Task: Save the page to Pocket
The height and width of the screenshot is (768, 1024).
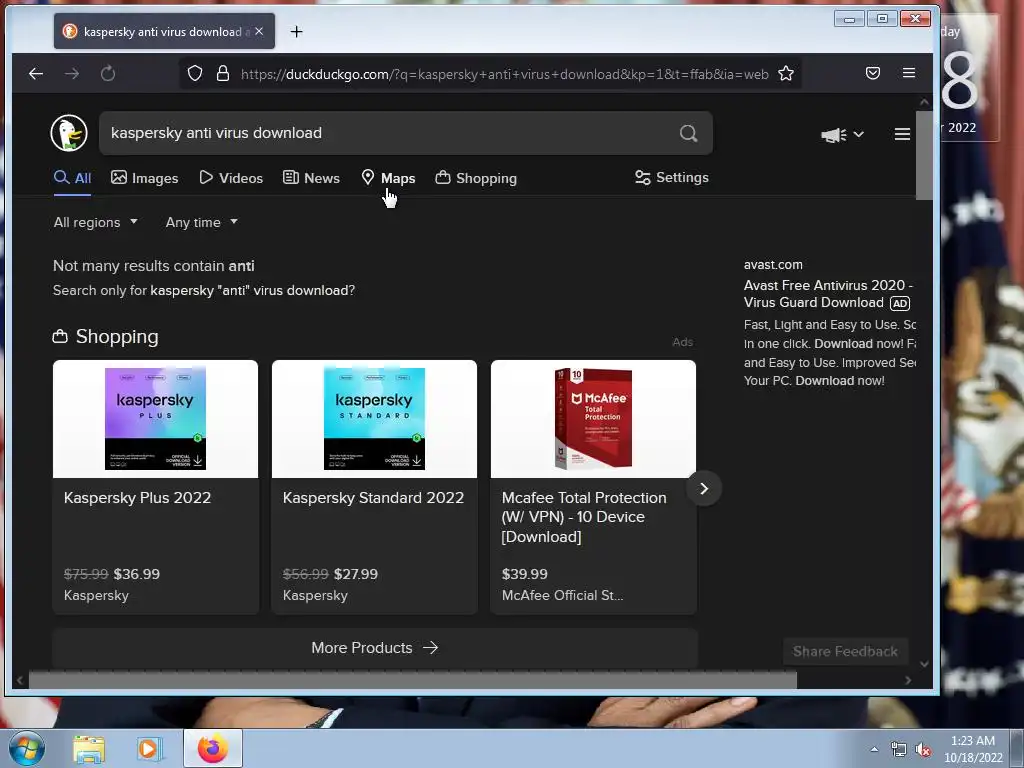Action: pyautogui.click(x=872, y=73)
